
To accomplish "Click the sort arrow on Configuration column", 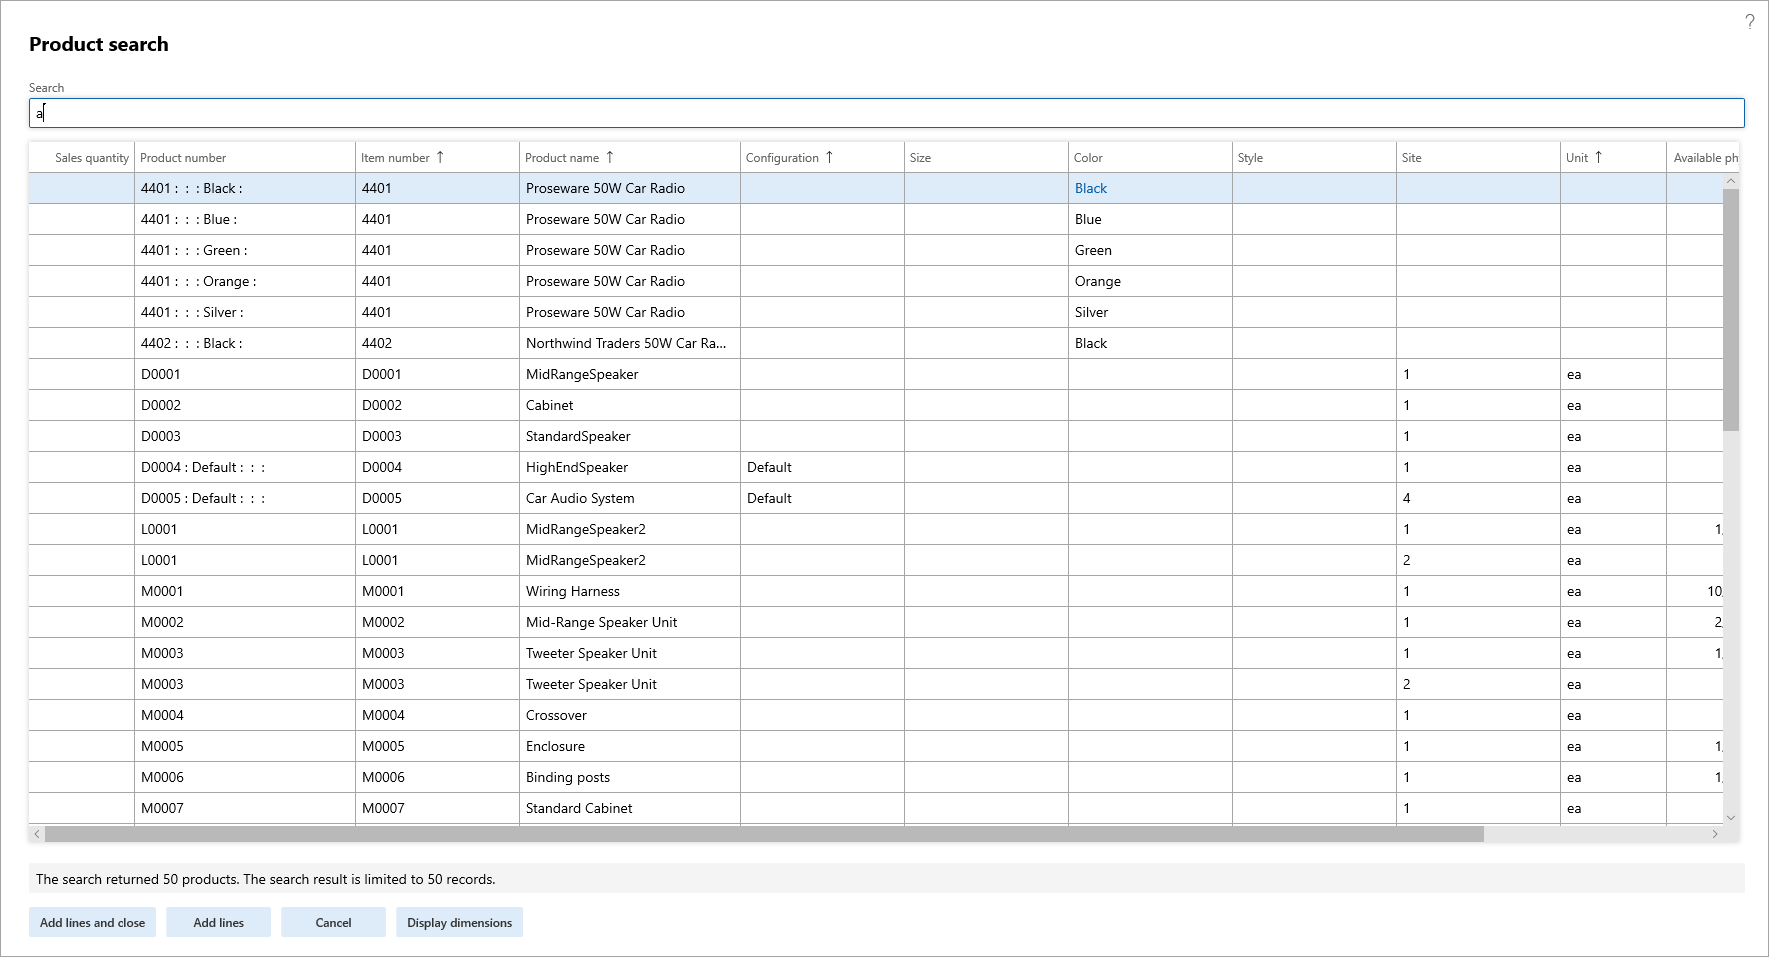I will (x=829, y=157).
